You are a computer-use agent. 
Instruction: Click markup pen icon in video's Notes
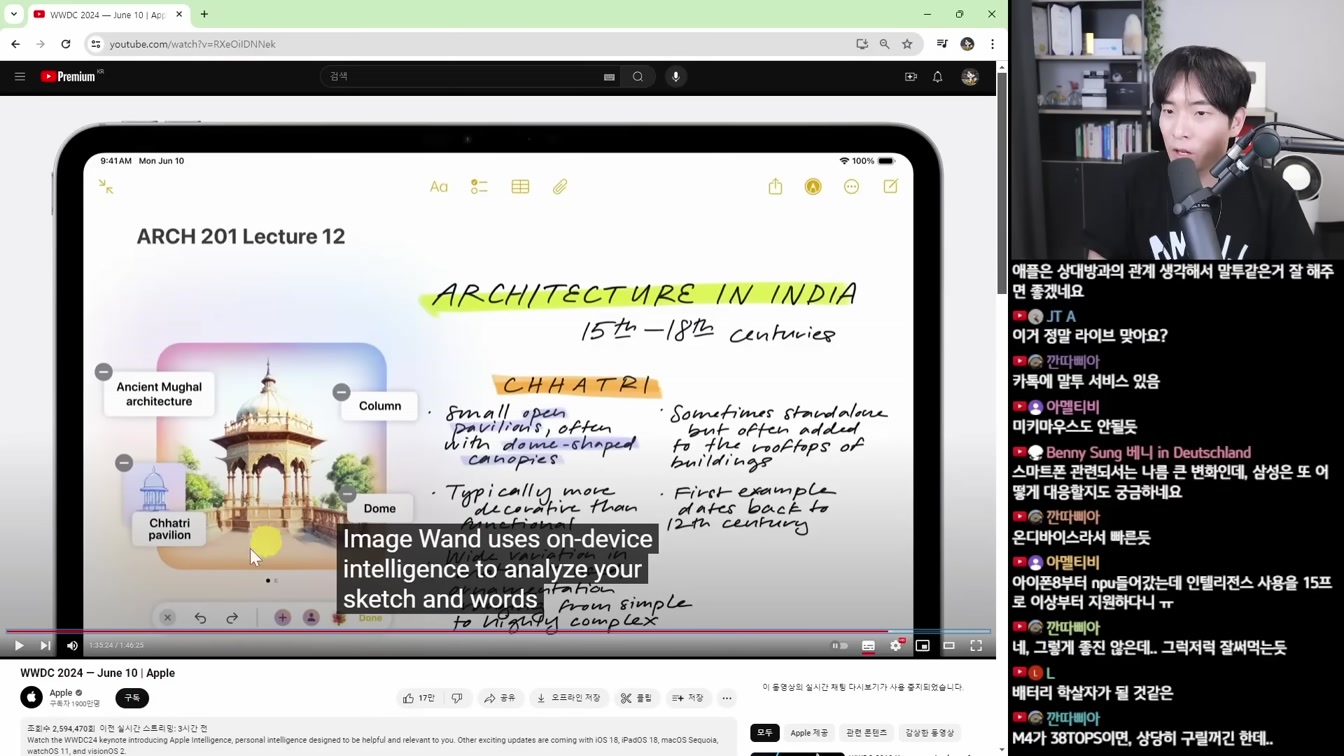click(x=813, y=187)
